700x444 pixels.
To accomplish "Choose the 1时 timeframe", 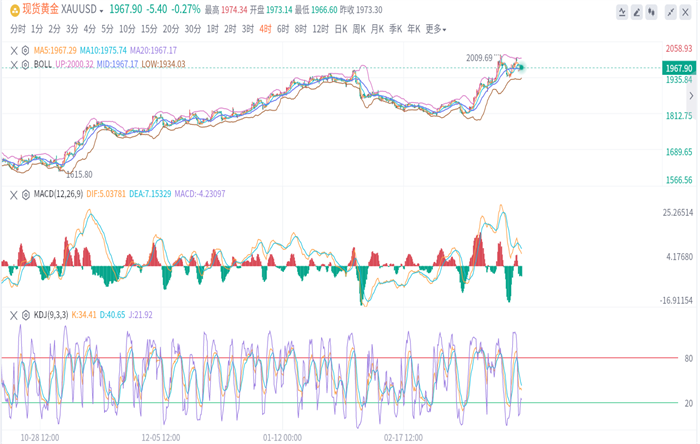I will (x=212, y=29).
